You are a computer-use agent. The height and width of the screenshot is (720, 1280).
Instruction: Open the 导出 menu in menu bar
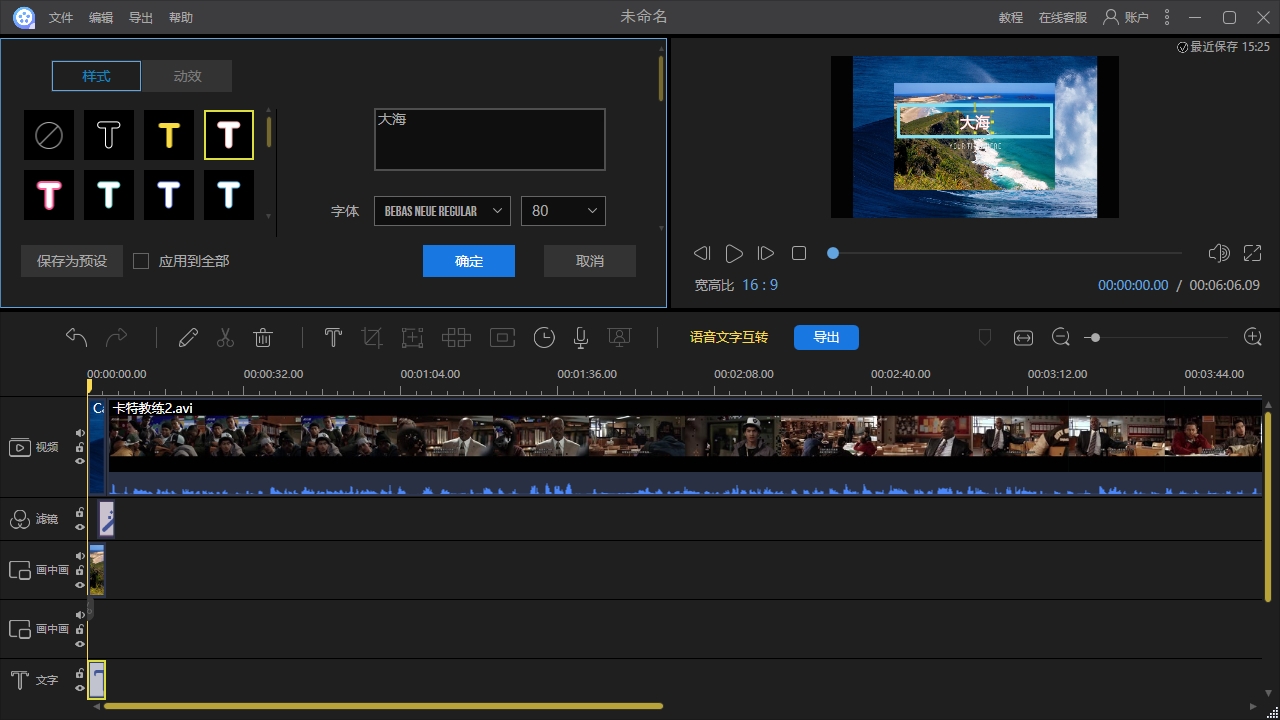click(x=141, y=18)
